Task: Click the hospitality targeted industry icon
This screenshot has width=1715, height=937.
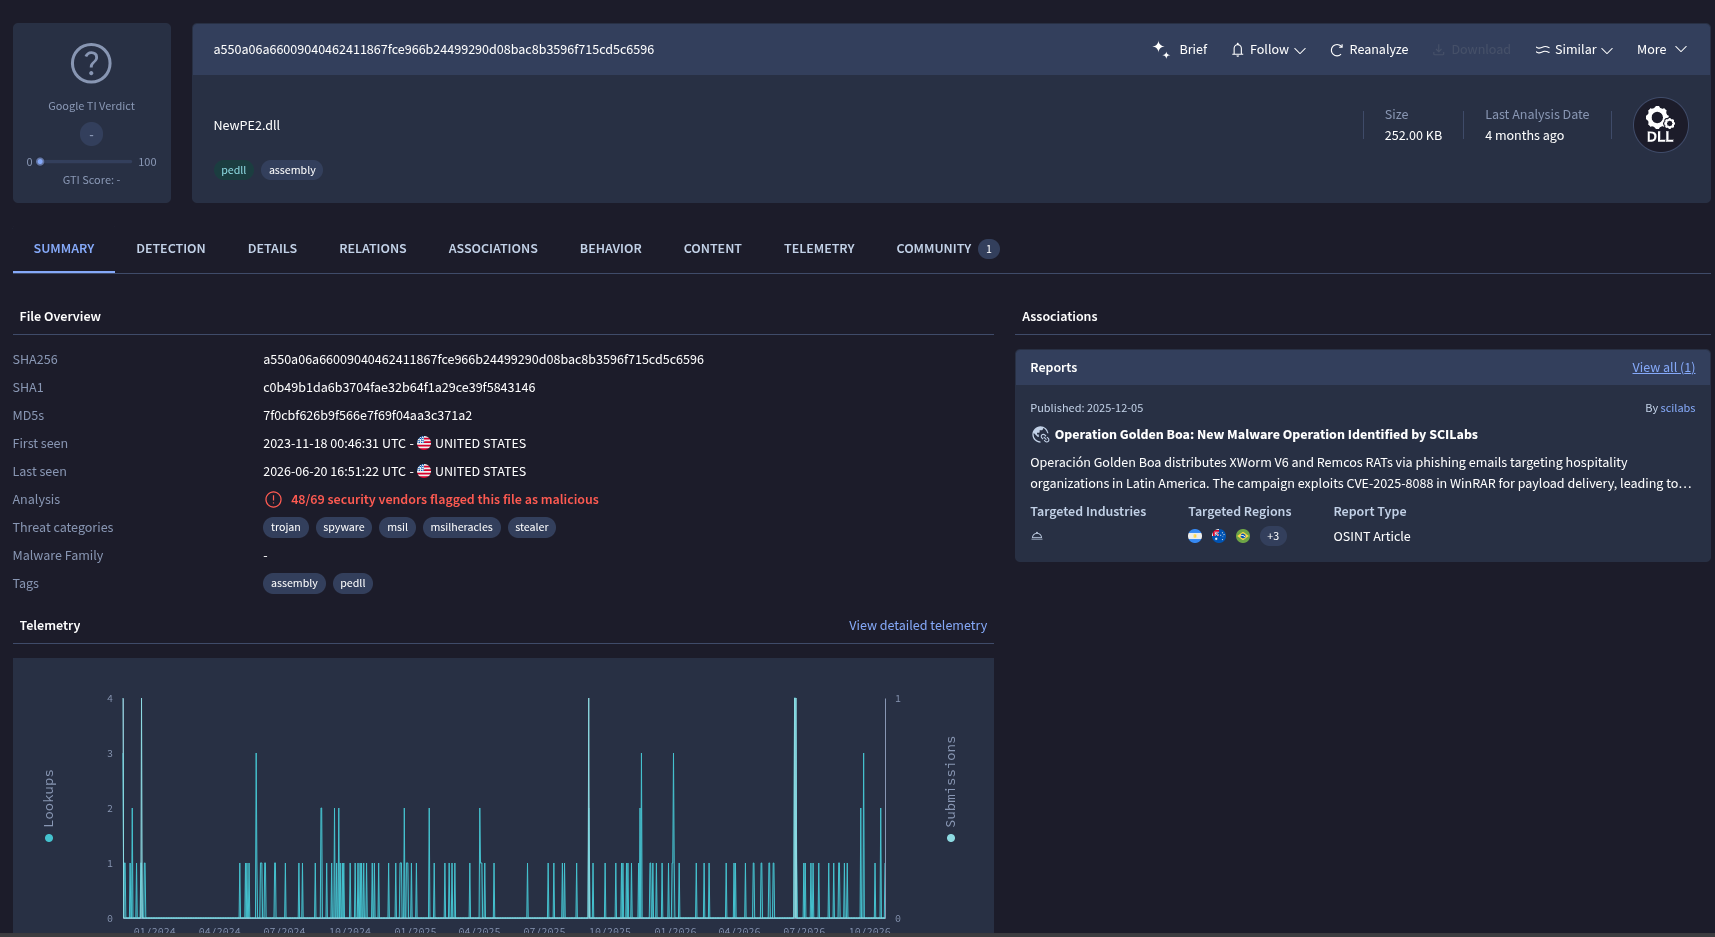Action: click(x=1037, y=536)
